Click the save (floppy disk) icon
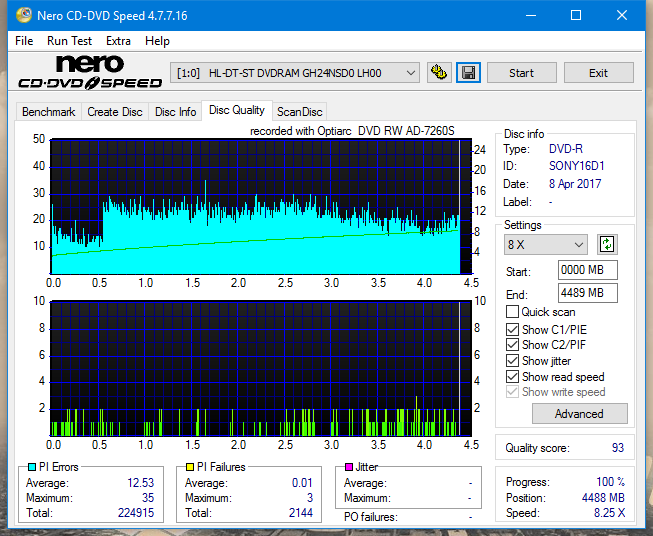 tap(469, 73)
